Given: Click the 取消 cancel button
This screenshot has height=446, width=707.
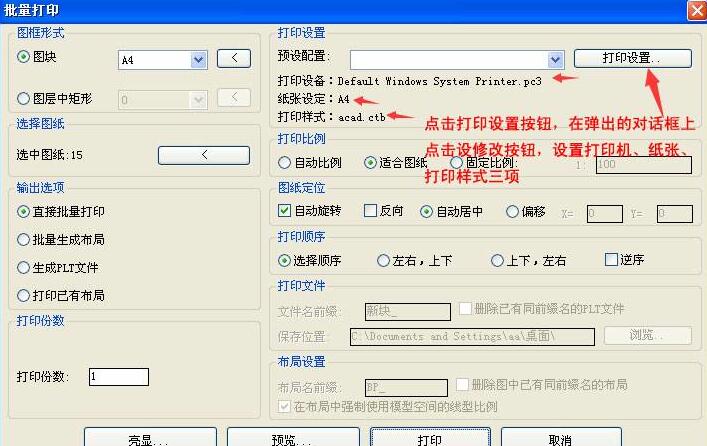Looking at the screenshot, I should [561, 437].
